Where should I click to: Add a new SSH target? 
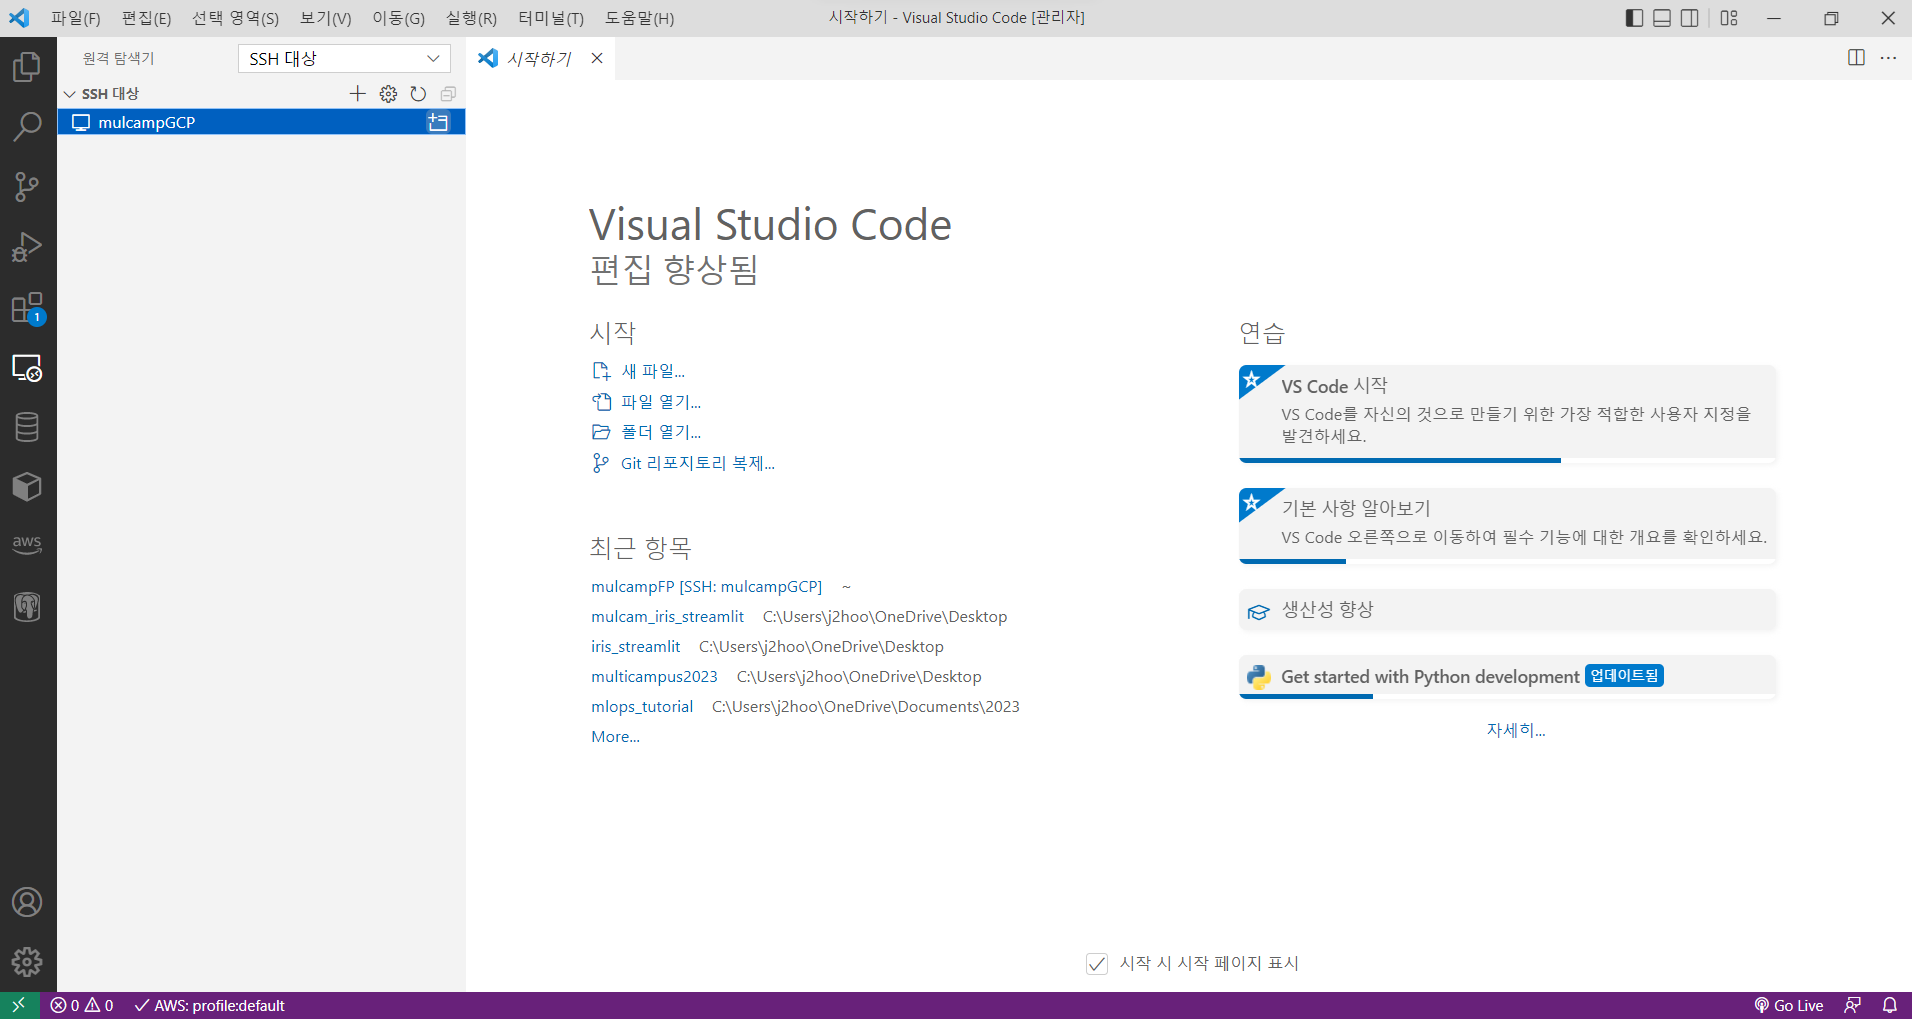[358, 93]
